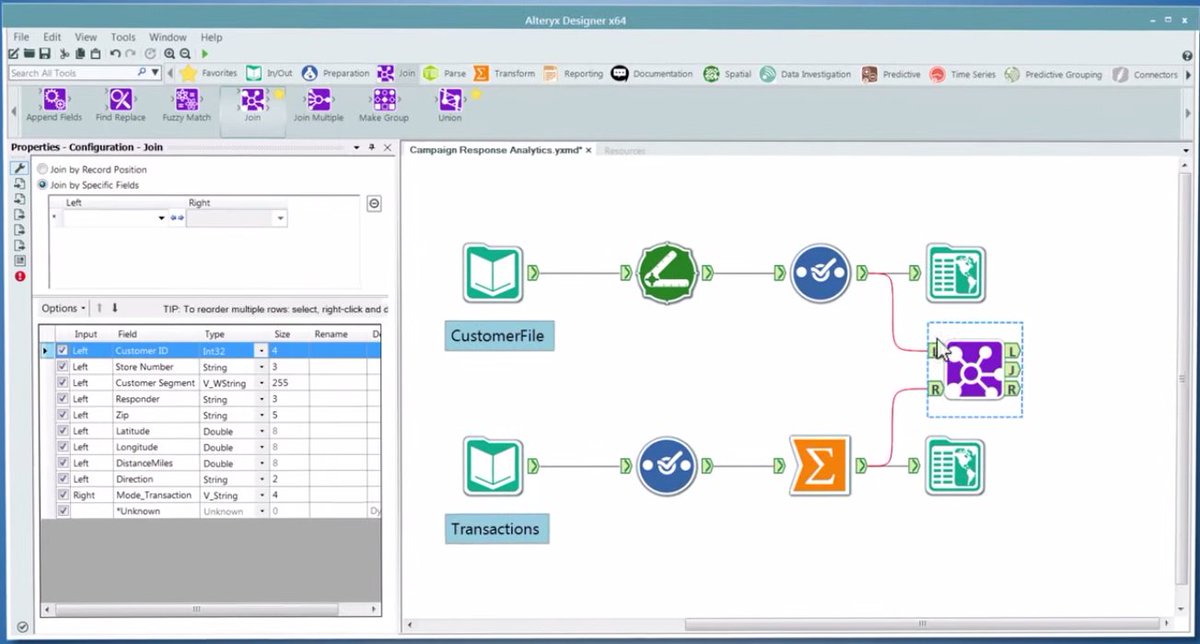
Task: Open the Edit menu
Action: tap(52, 37)
